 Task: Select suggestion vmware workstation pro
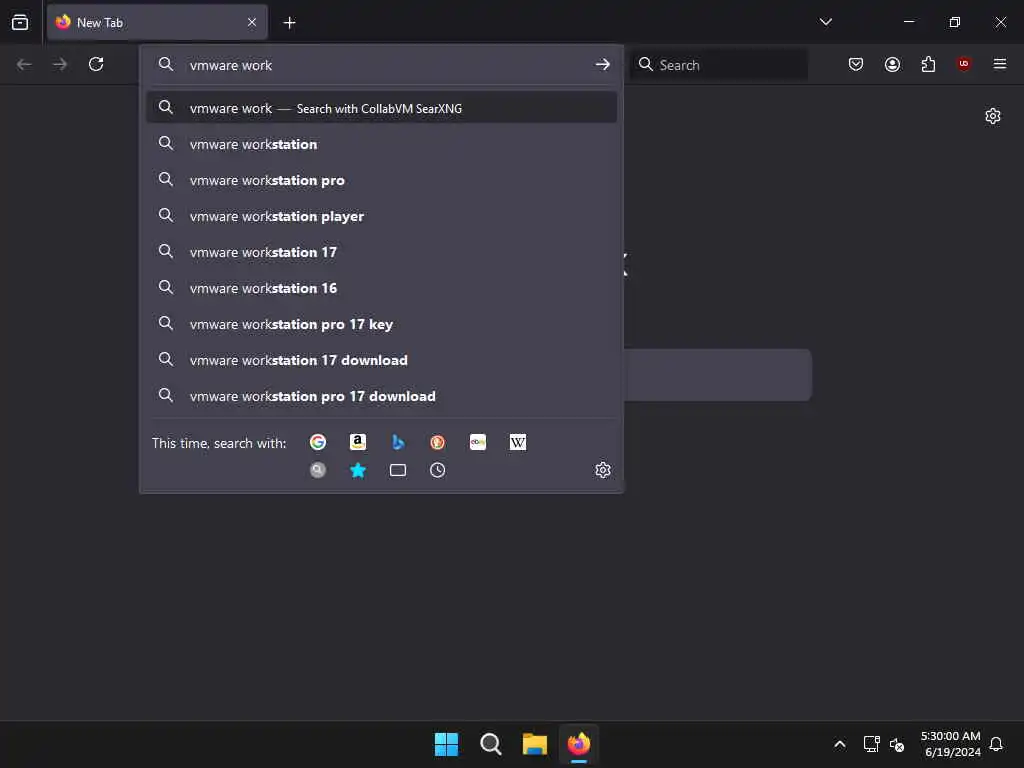tap(381, 180)
